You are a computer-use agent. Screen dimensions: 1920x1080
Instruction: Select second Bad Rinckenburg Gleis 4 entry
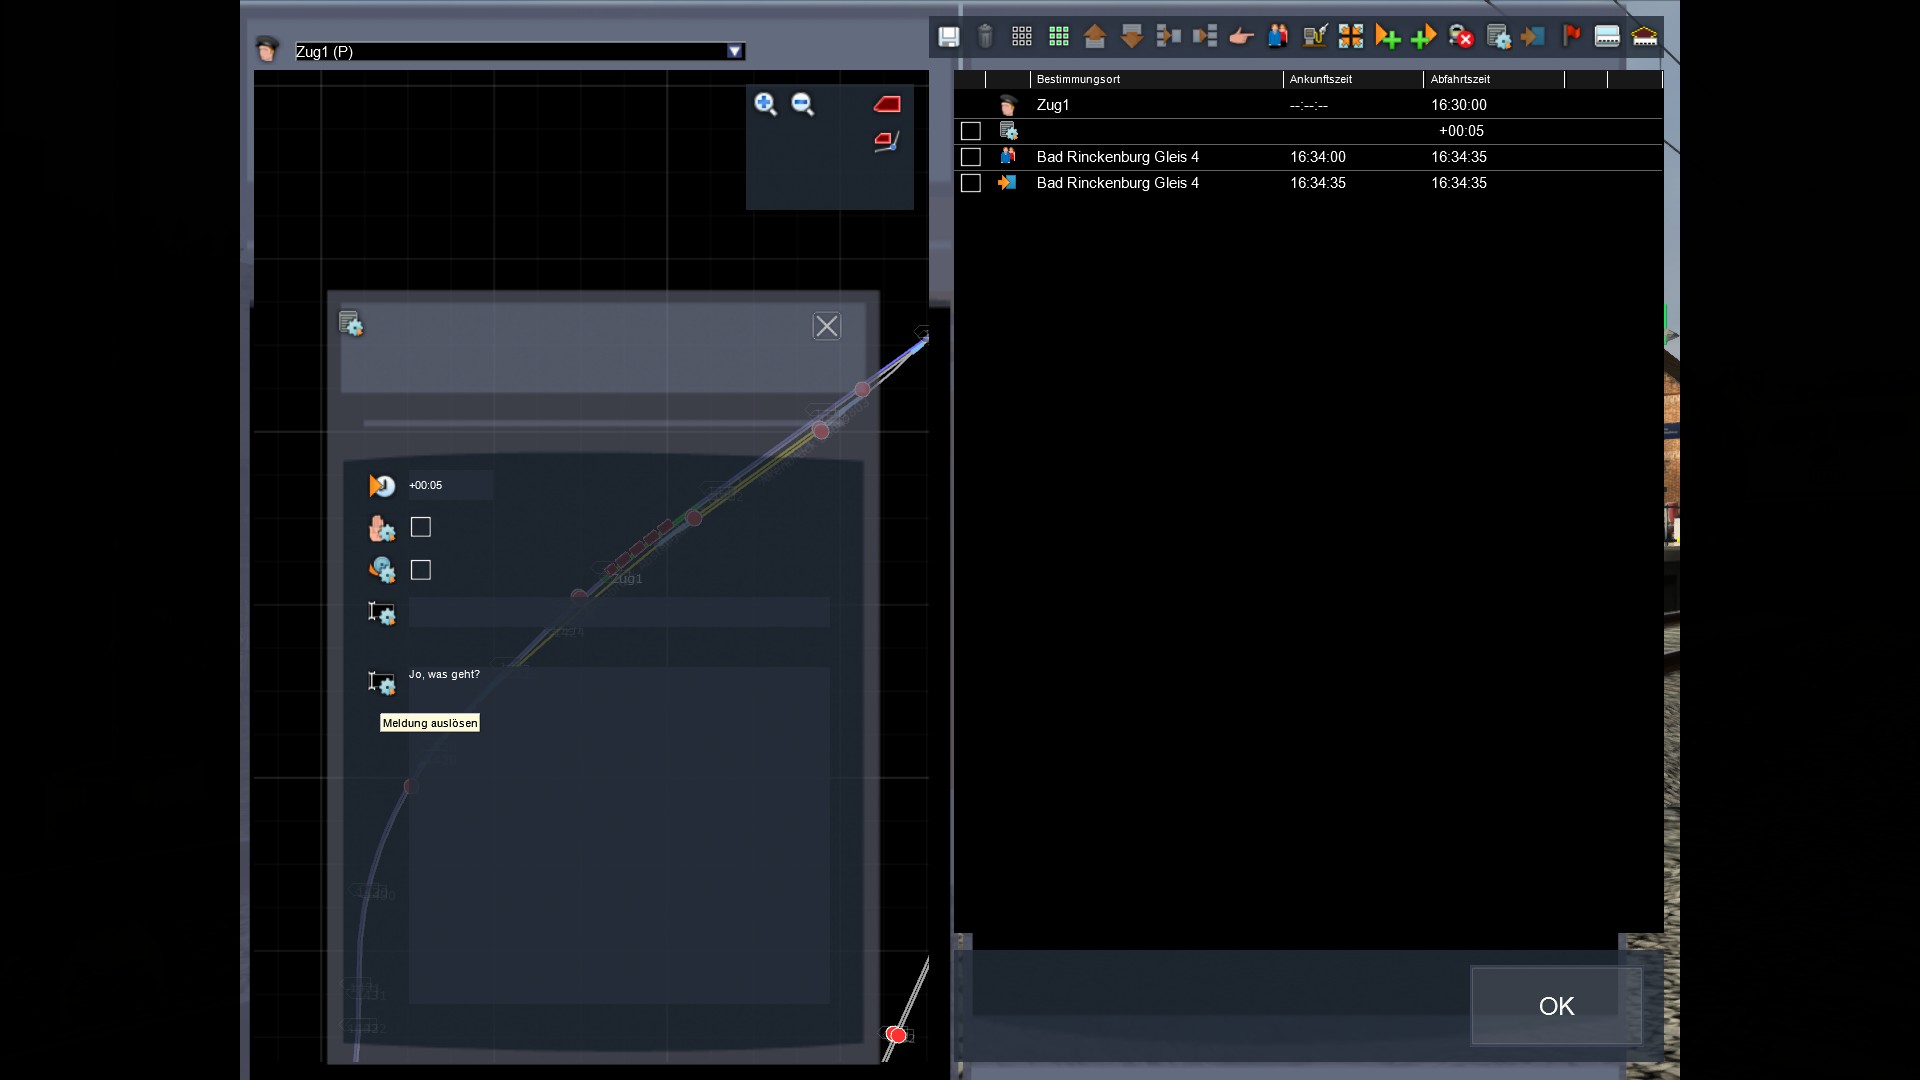(x=1118, y=183)
